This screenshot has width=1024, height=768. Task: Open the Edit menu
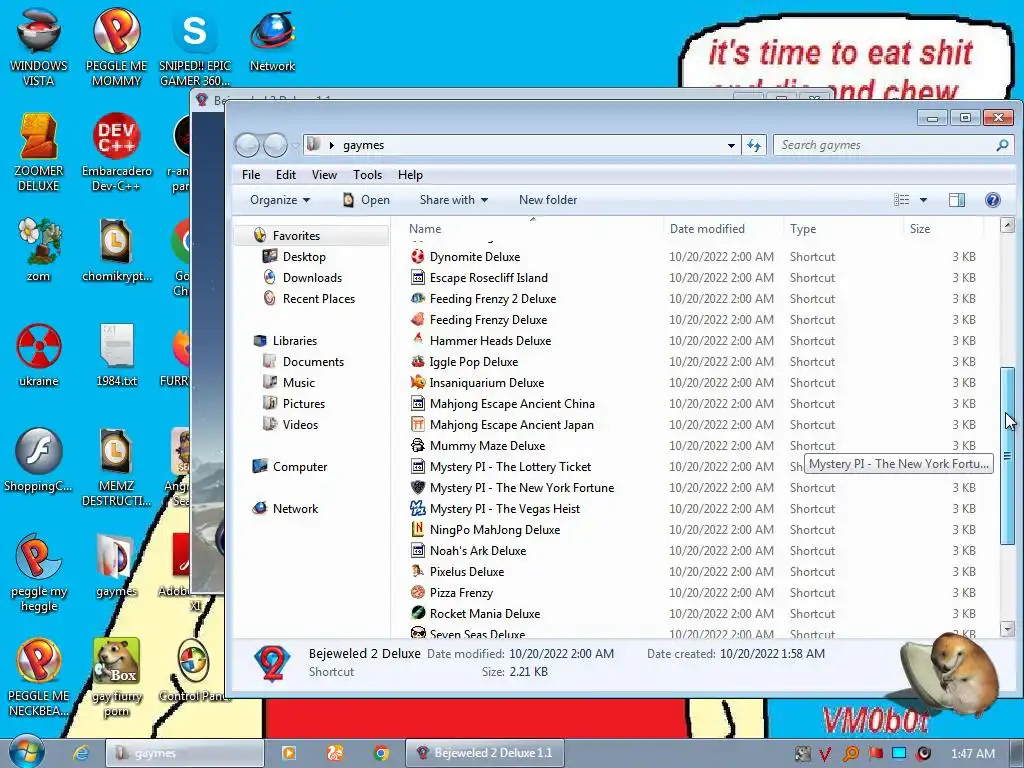click(285, 174)
